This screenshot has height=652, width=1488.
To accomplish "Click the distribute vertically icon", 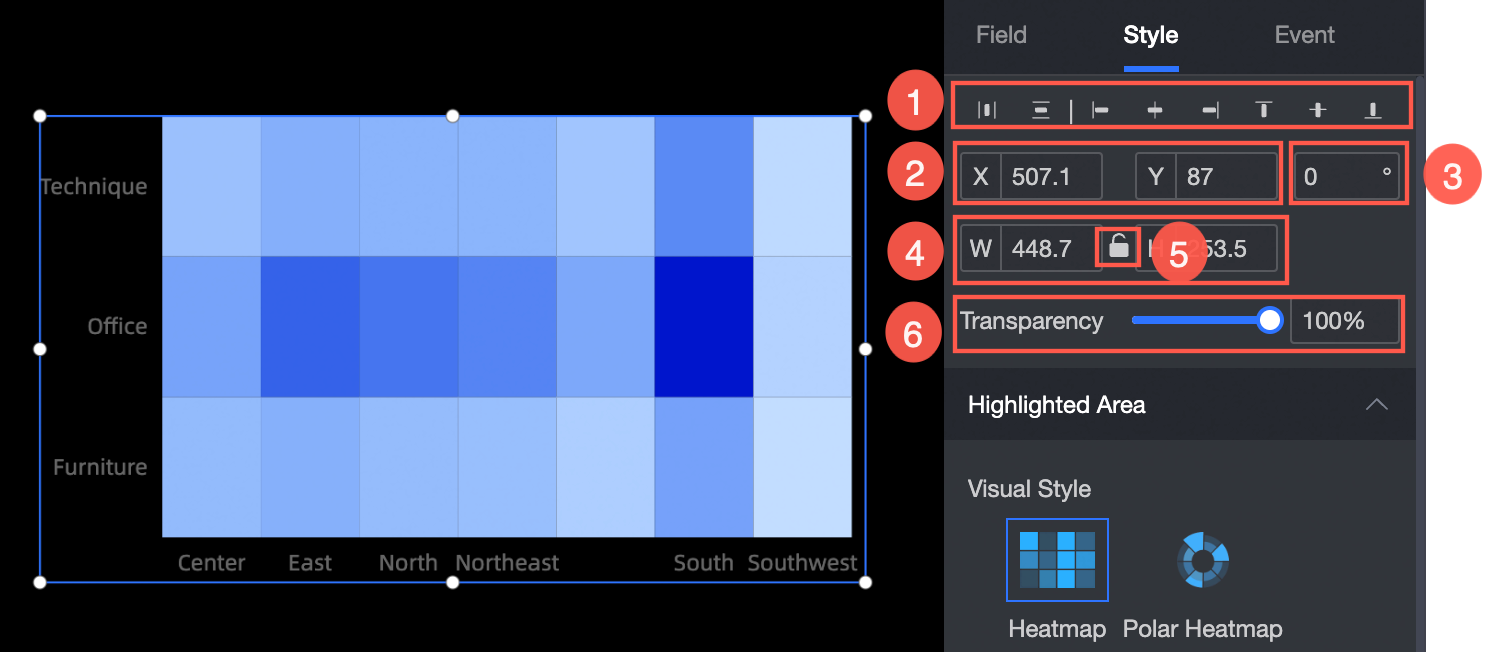I will pyautogui.click(x=1041, y=110).
